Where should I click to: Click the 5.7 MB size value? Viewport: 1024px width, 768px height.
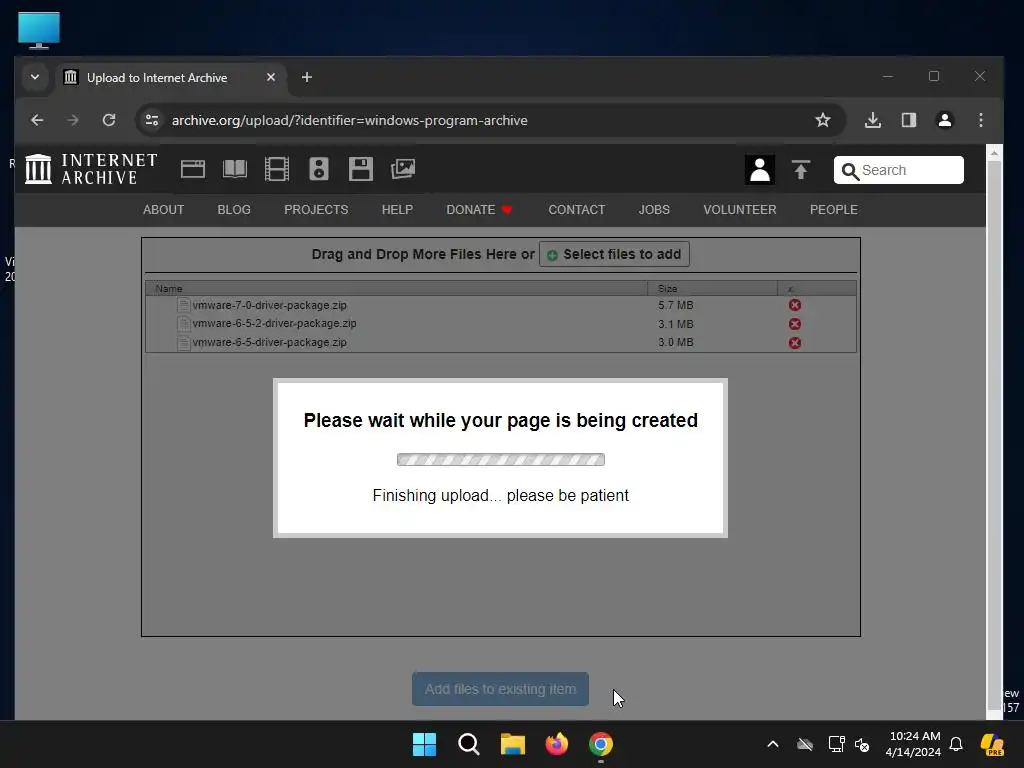coord(676,305)
